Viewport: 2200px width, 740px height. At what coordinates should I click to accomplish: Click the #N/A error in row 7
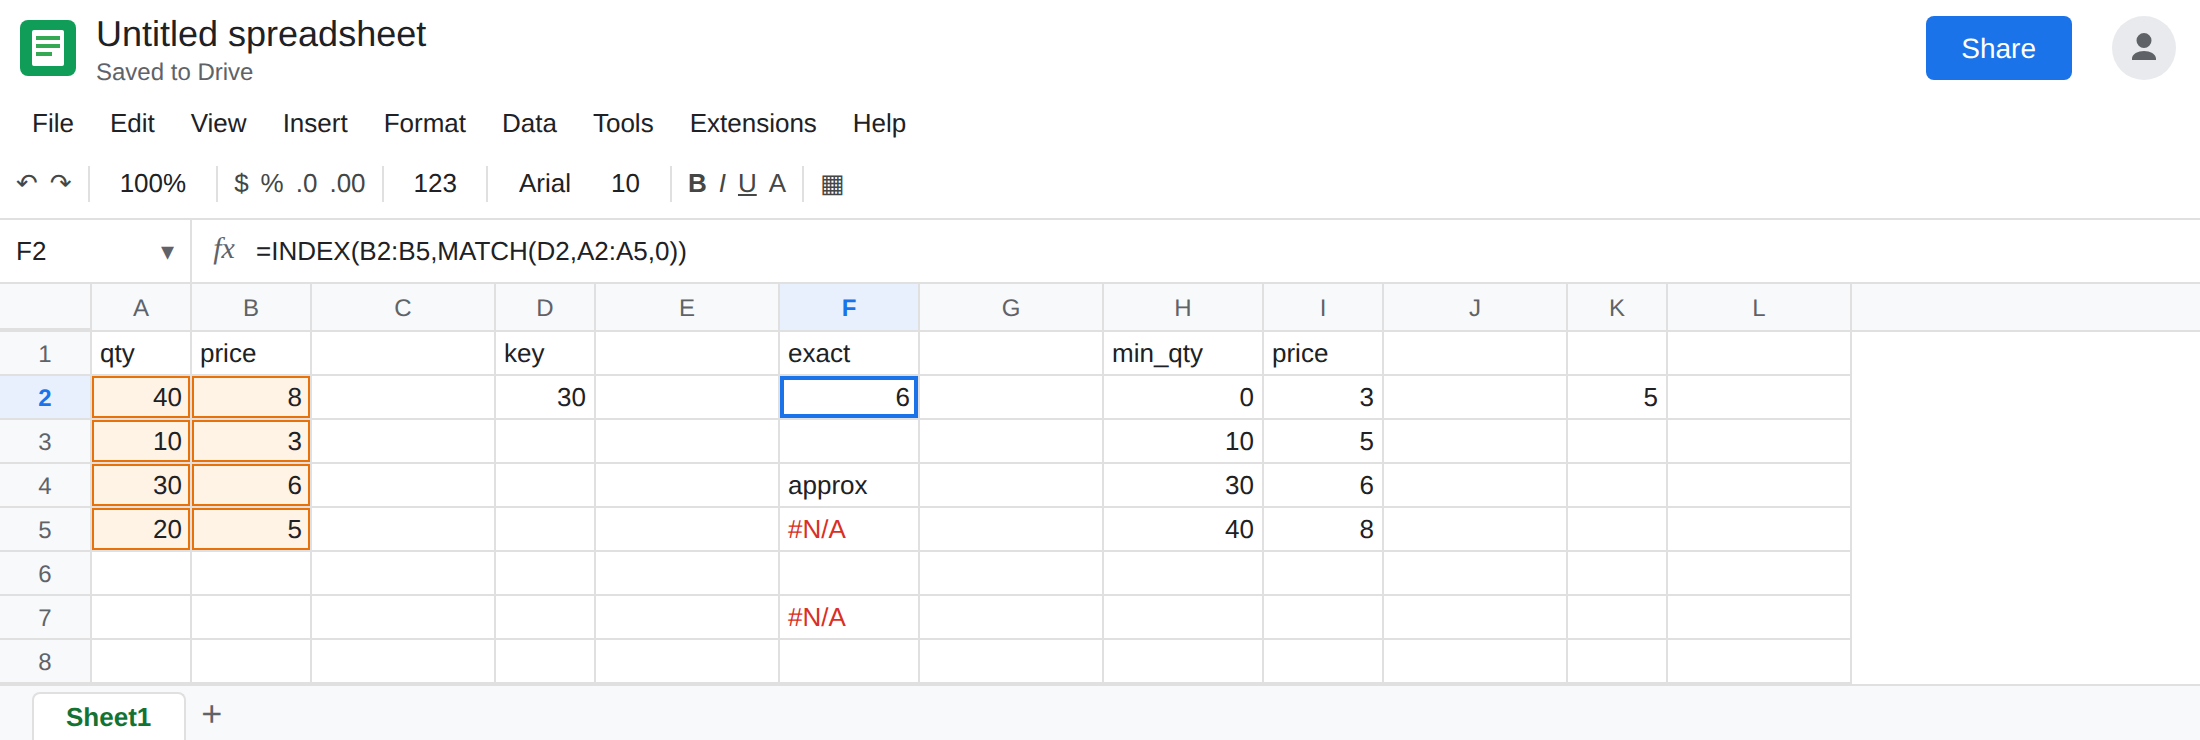(849, 618)
